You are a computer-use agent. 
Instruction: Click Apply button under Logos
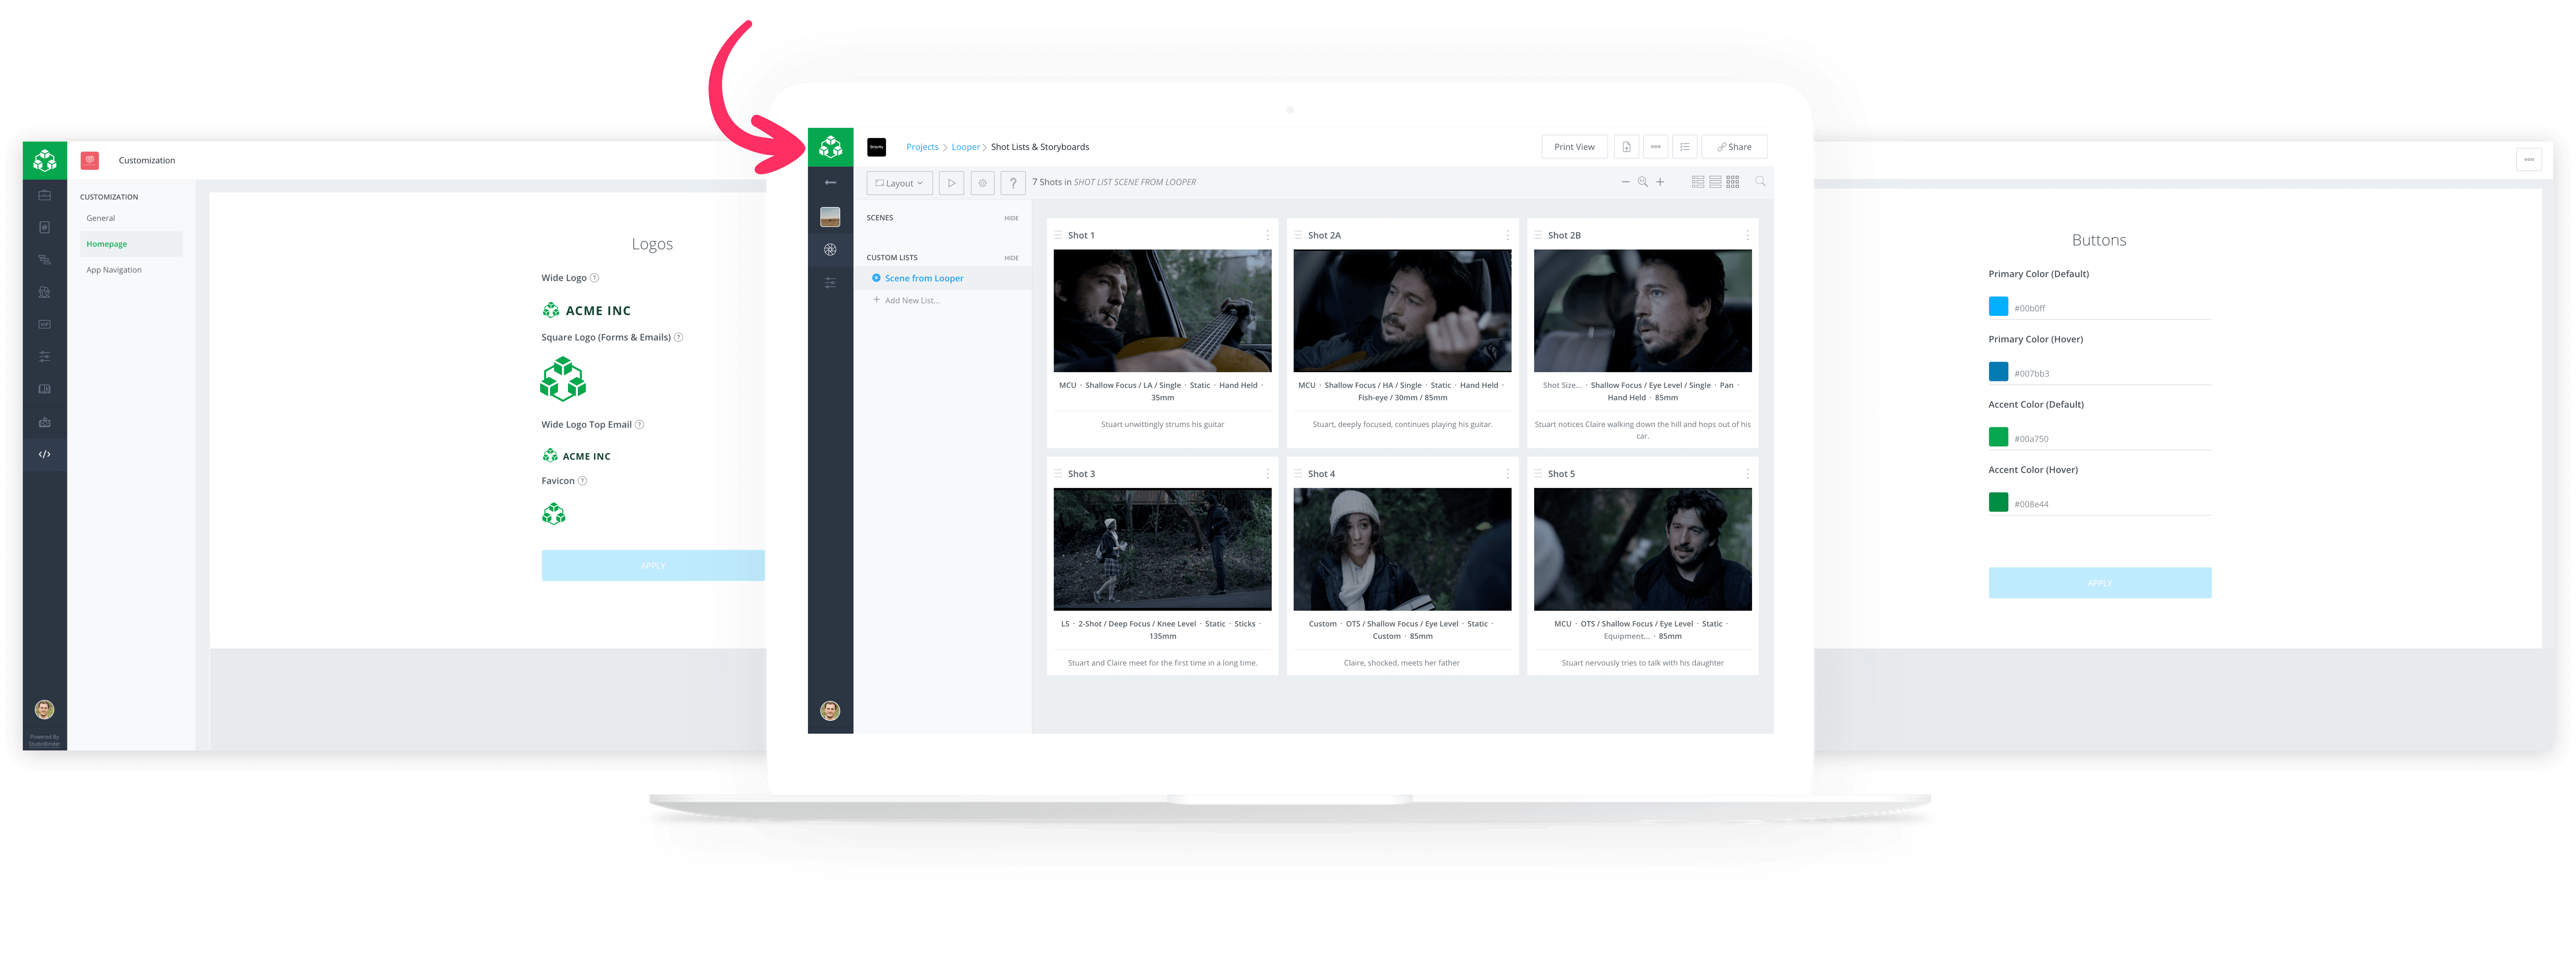[x=653, y=565]
